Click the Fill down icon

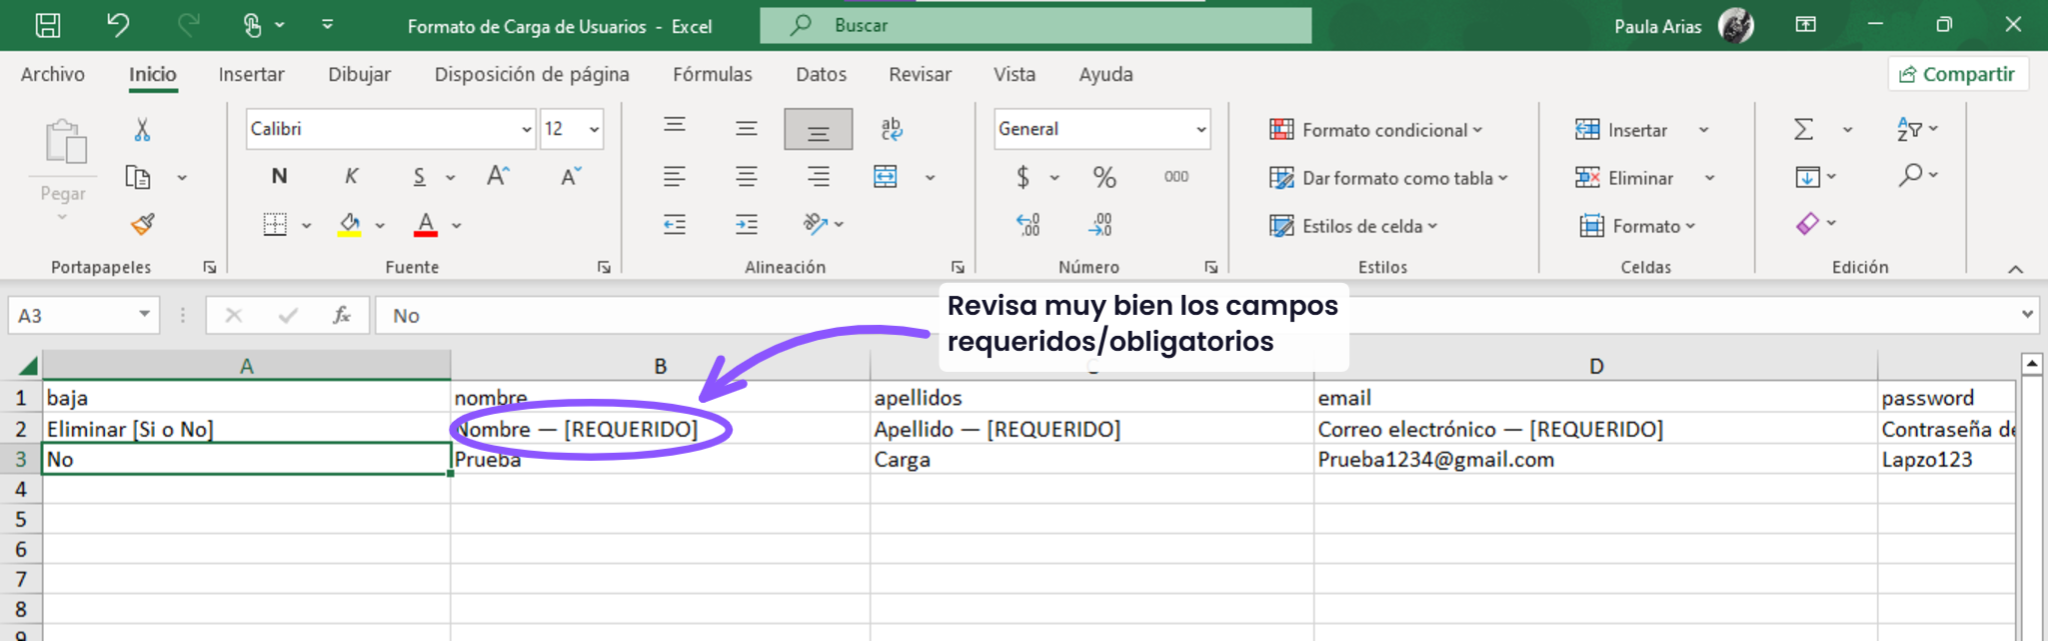click(x=1807, y=177)
